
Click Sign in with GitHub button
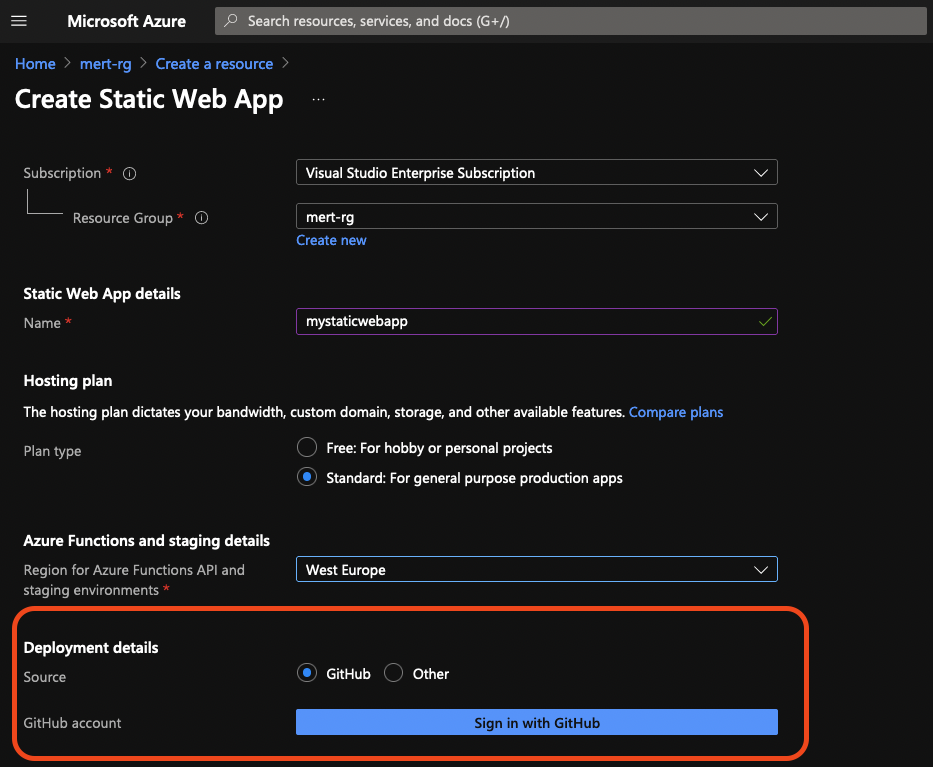(537, 722)
